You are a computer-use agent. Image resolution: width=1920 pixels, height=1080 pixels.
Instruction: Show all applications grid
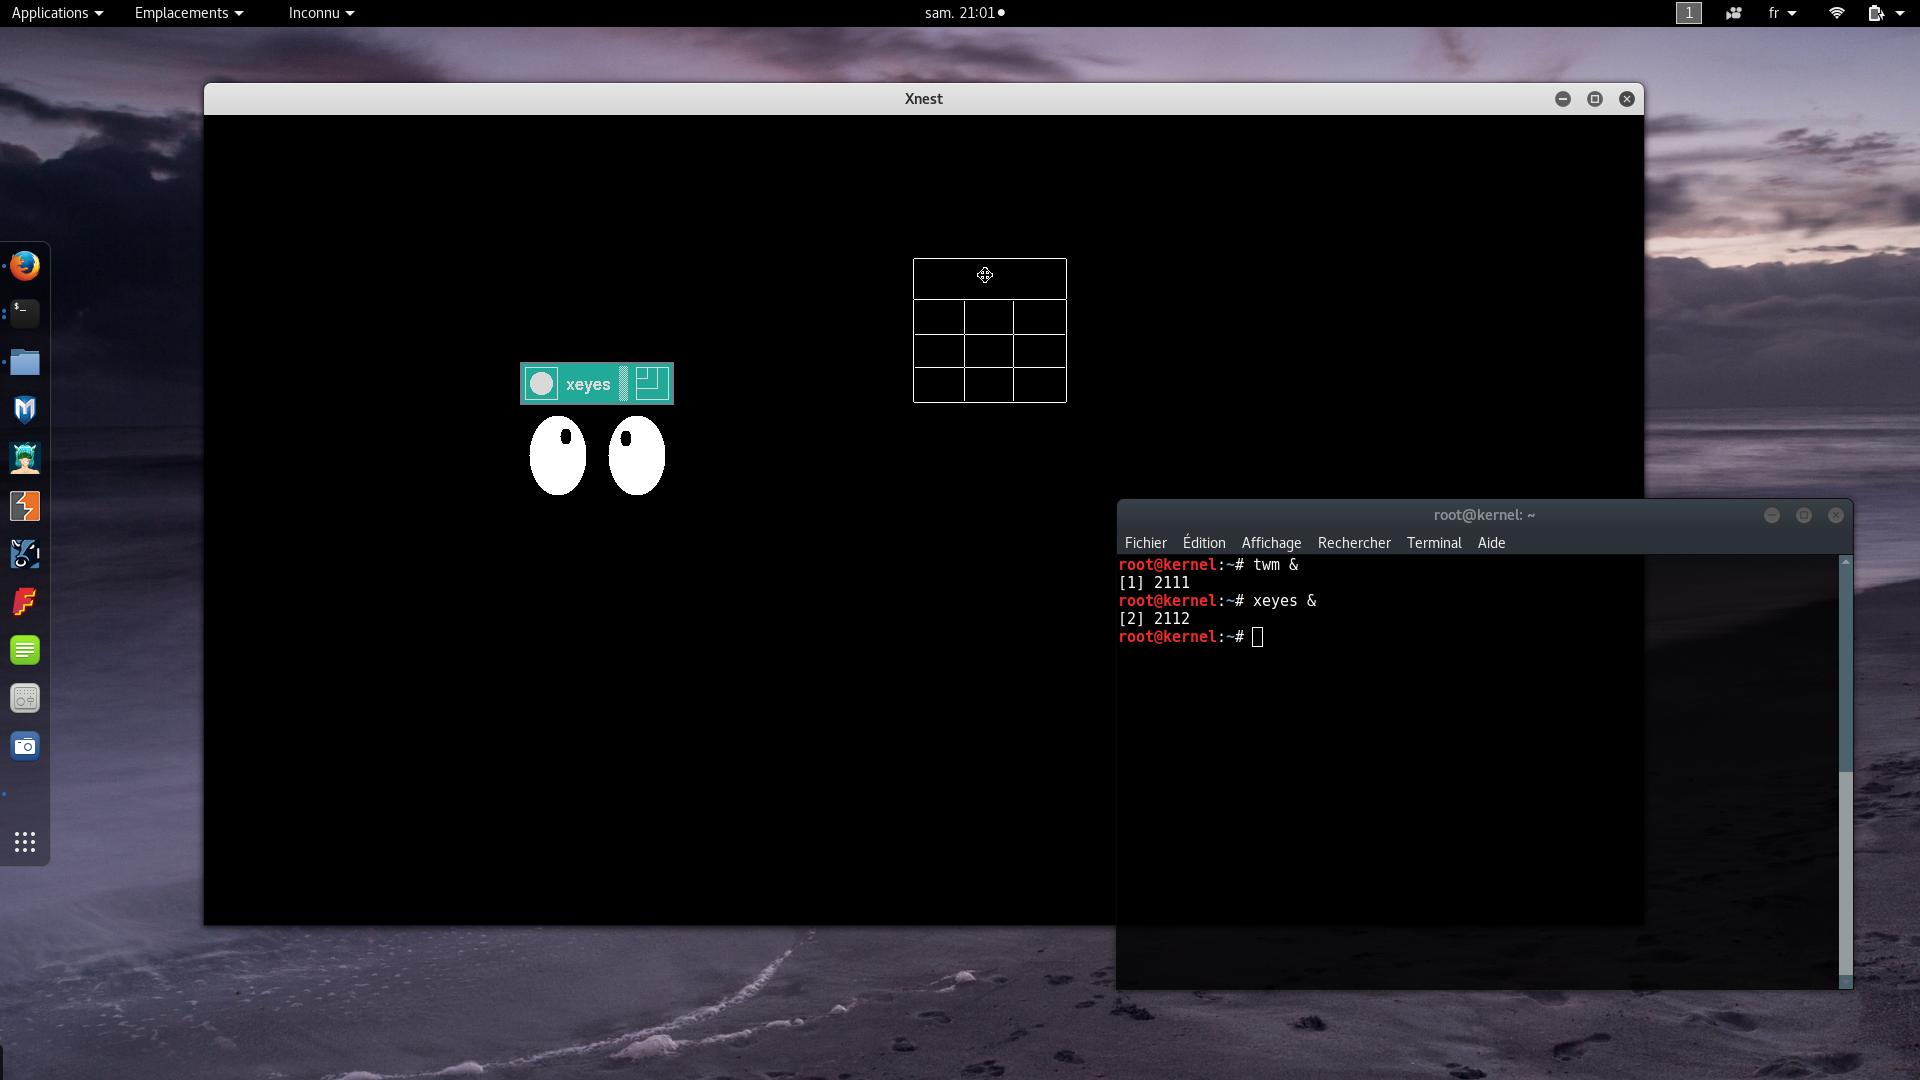pyautogui.click(x=25, y=842)
